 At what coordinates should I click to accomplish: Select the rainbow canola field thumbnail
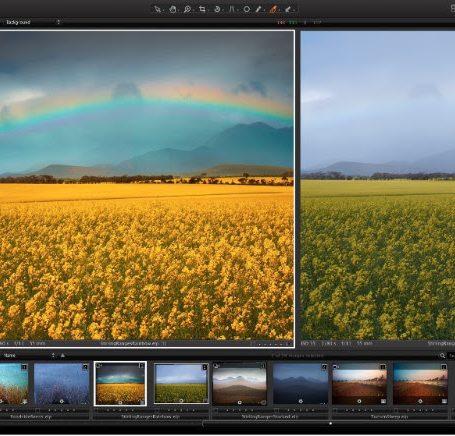pyautogui.click(x=120, y=384)
